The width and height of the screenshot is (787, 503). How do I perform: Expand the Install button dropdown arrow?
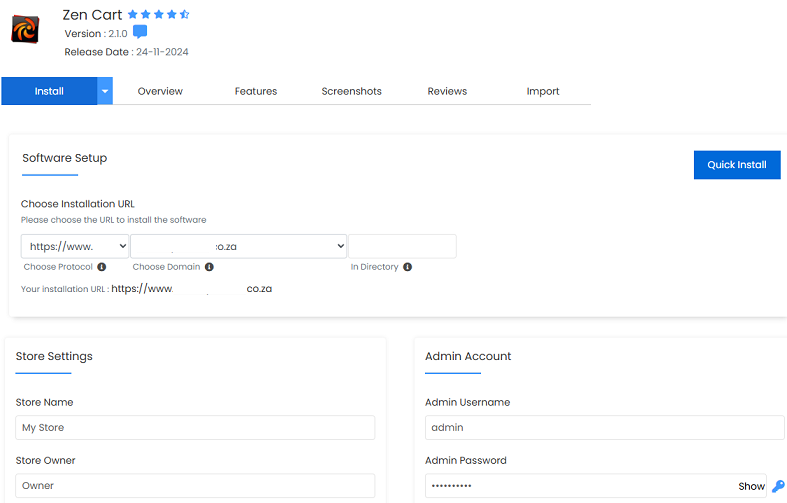[x=105, y=91]
